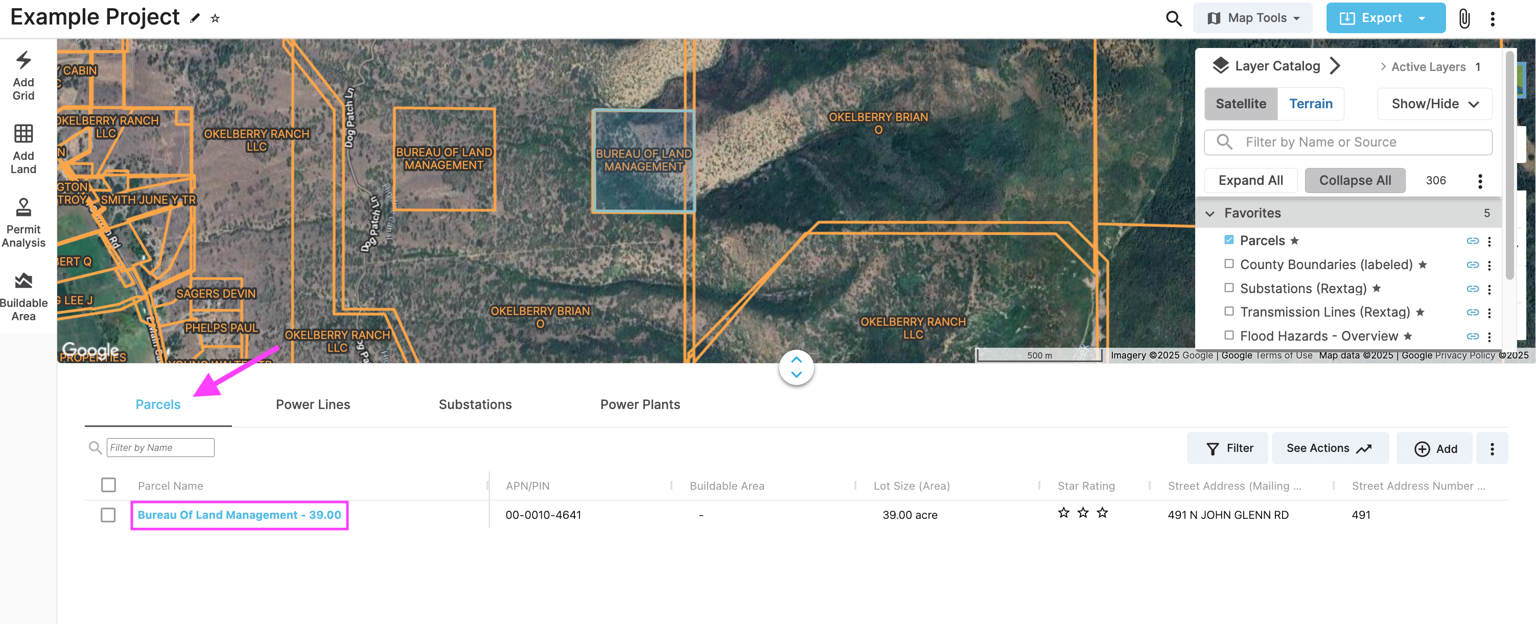
Task: Open the attachments paperclip icon
Action: pyautogui.click(x=1464, y=17)
